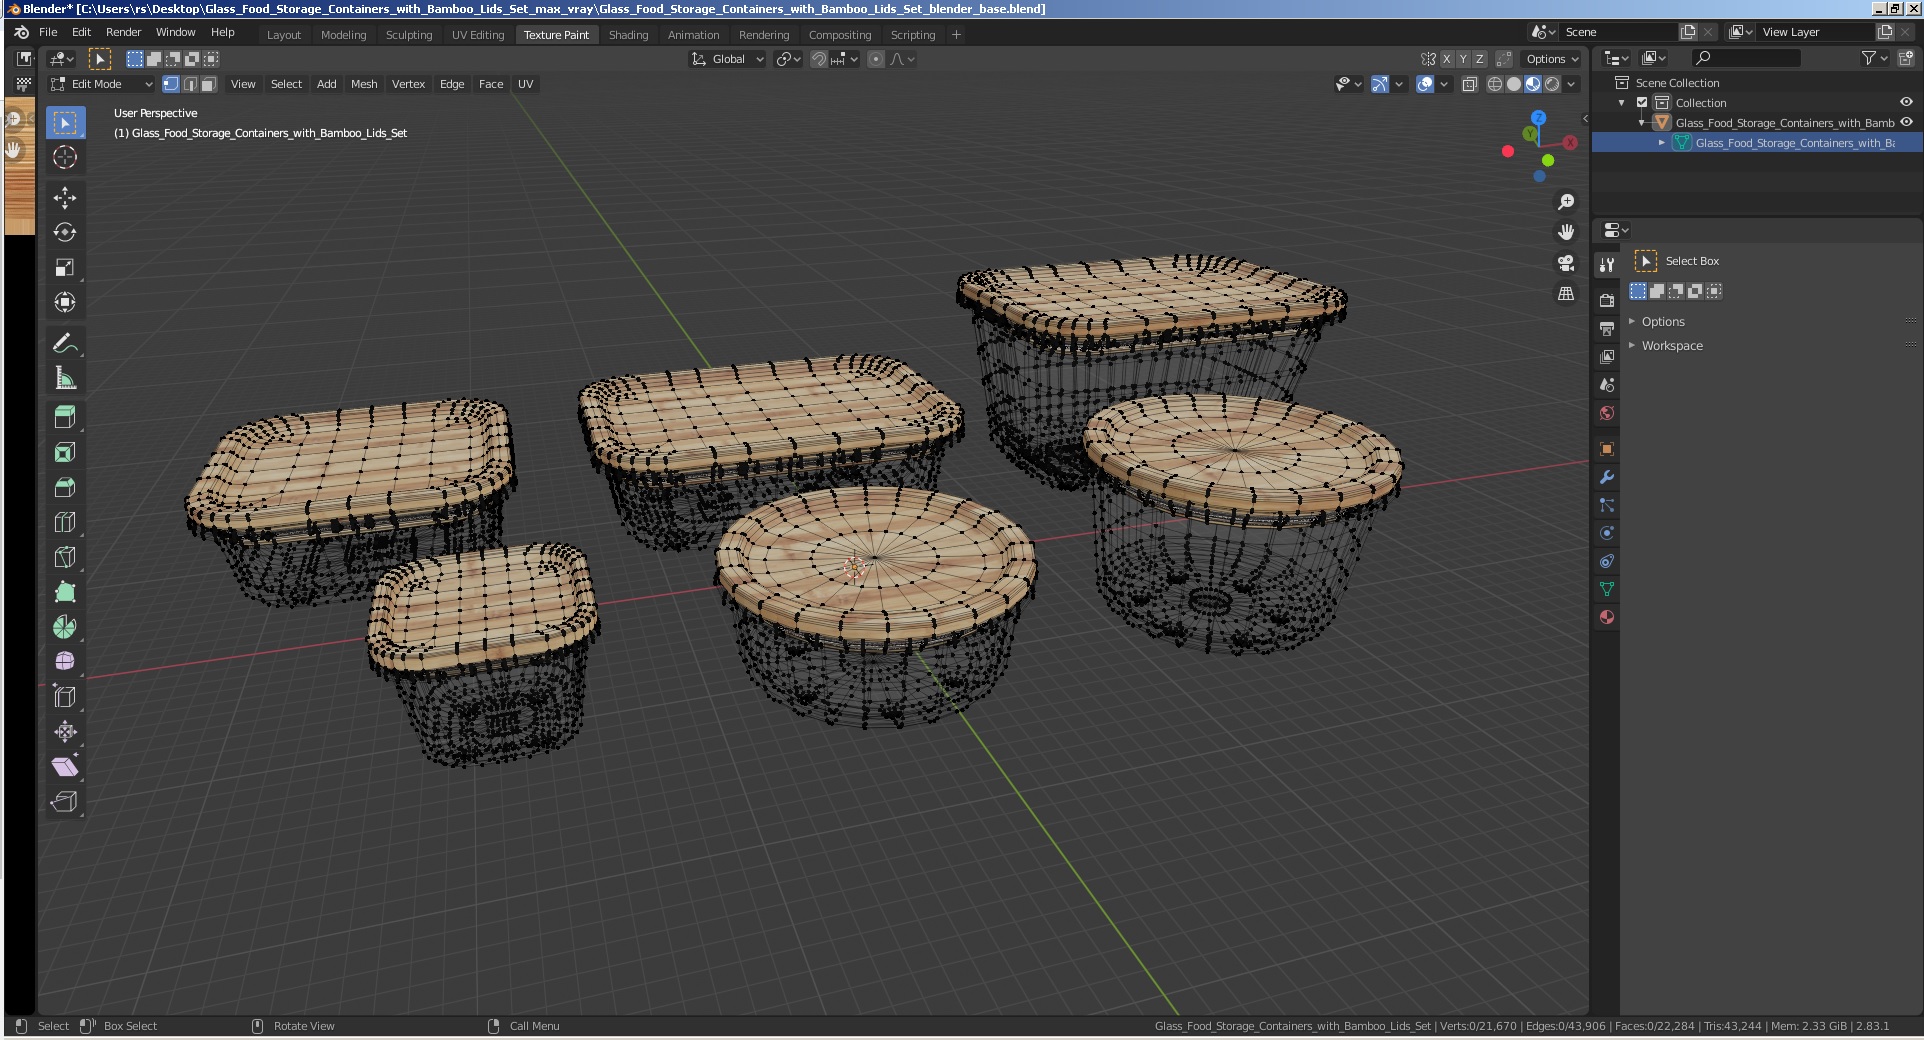Toggle proportional editing button
1924x1040 pixels.
click(876, 59)
